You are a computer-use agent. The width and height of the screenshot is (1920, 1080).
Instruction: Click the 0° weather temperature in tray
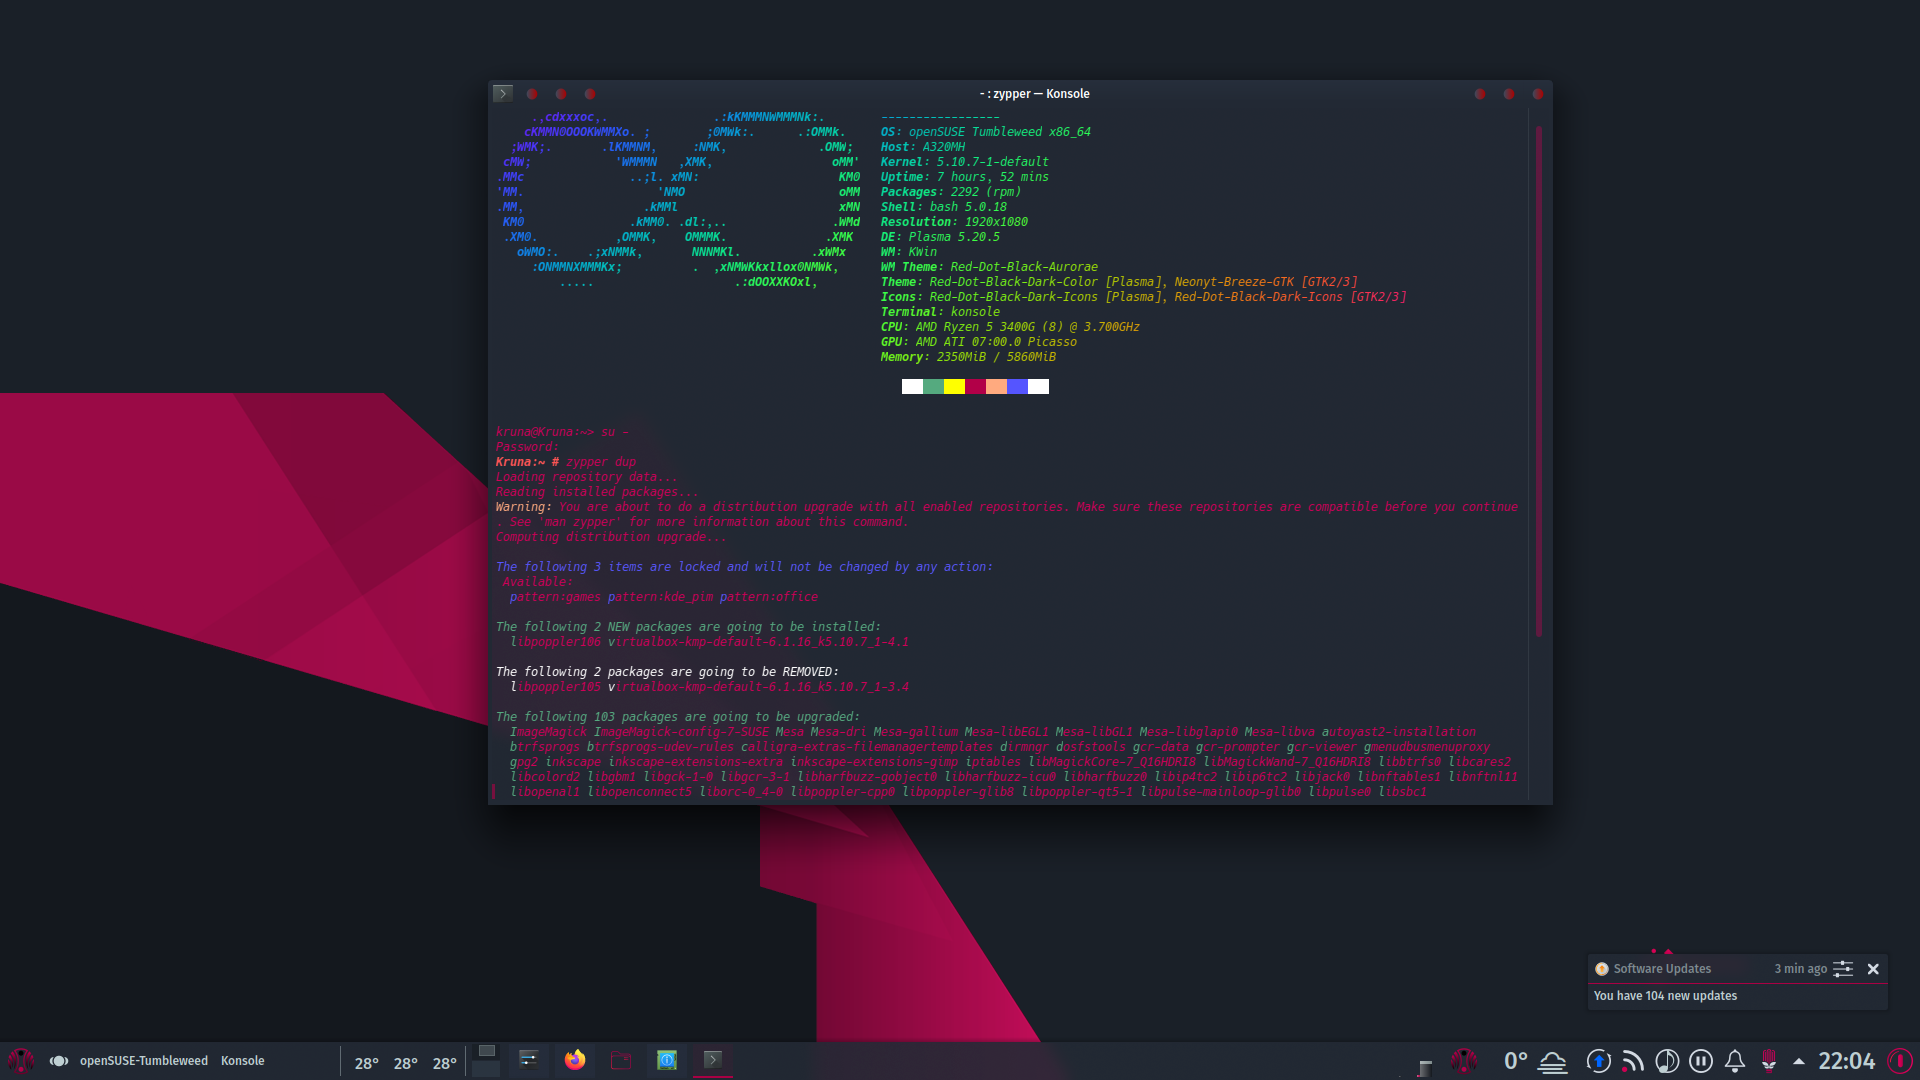tap(1515, 1061)
